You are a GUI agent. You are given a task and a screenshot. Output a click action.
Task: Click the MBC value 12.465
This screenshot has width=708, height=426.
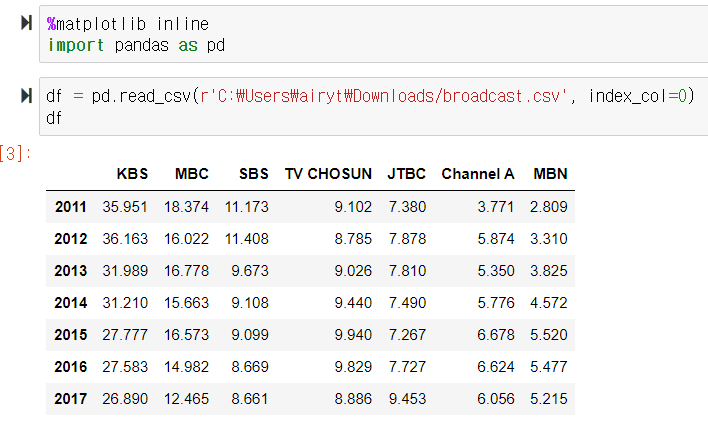[186, 399]
